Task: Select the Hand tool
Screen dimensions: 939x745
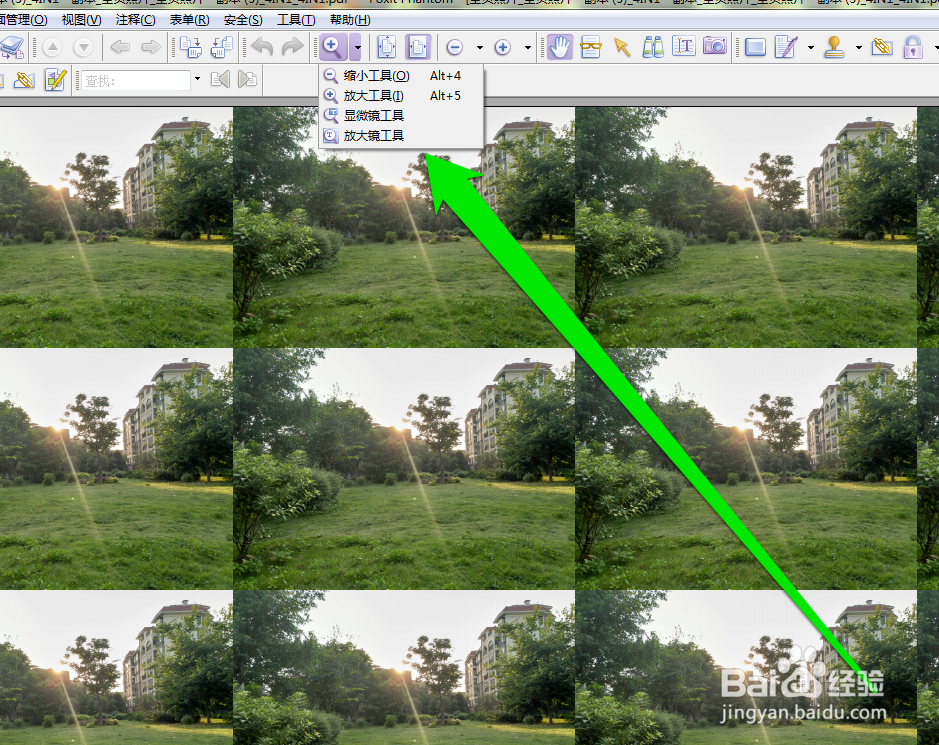Action: point(560,47)
